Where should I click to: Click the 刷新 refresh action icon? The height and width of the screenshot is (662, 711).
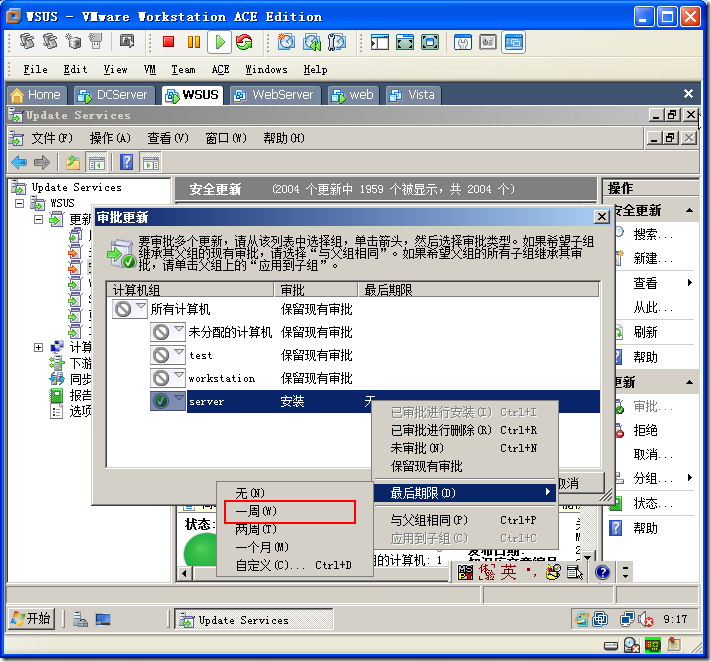pyautogui.click(x=619, y=332)
